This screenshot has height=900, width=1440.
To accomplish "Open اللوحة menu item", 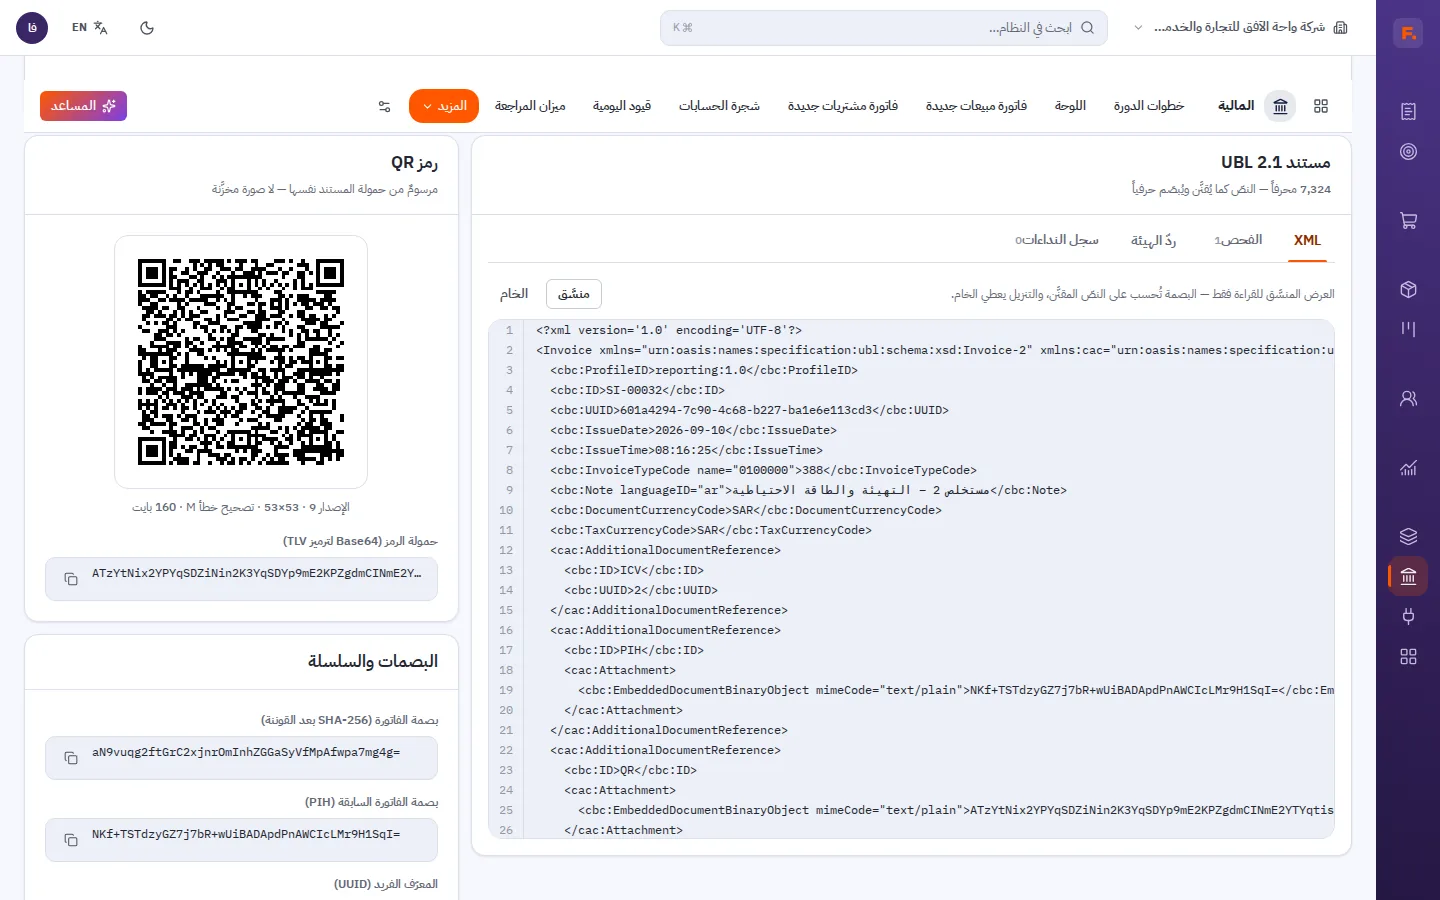I will tap(1070, 106).
